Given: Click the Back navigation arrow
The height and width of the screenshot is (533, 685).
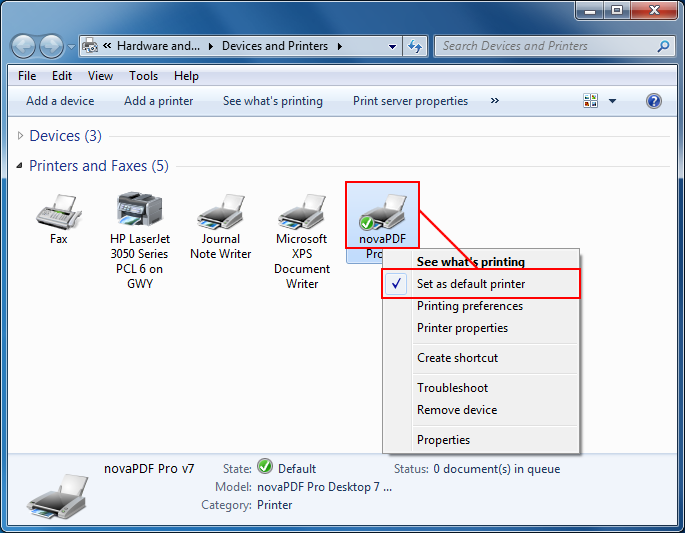Looking at the screenshot, I should 23,46.
